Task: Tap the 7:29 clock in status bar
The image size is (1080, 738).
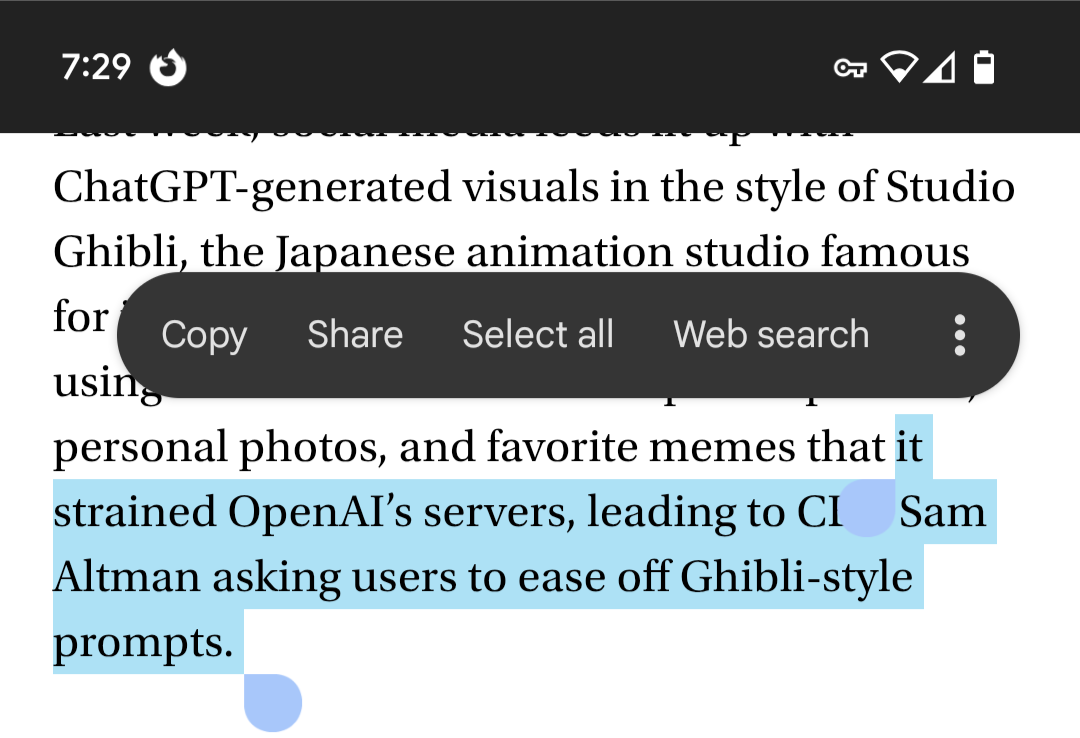Action: [96, 67]
